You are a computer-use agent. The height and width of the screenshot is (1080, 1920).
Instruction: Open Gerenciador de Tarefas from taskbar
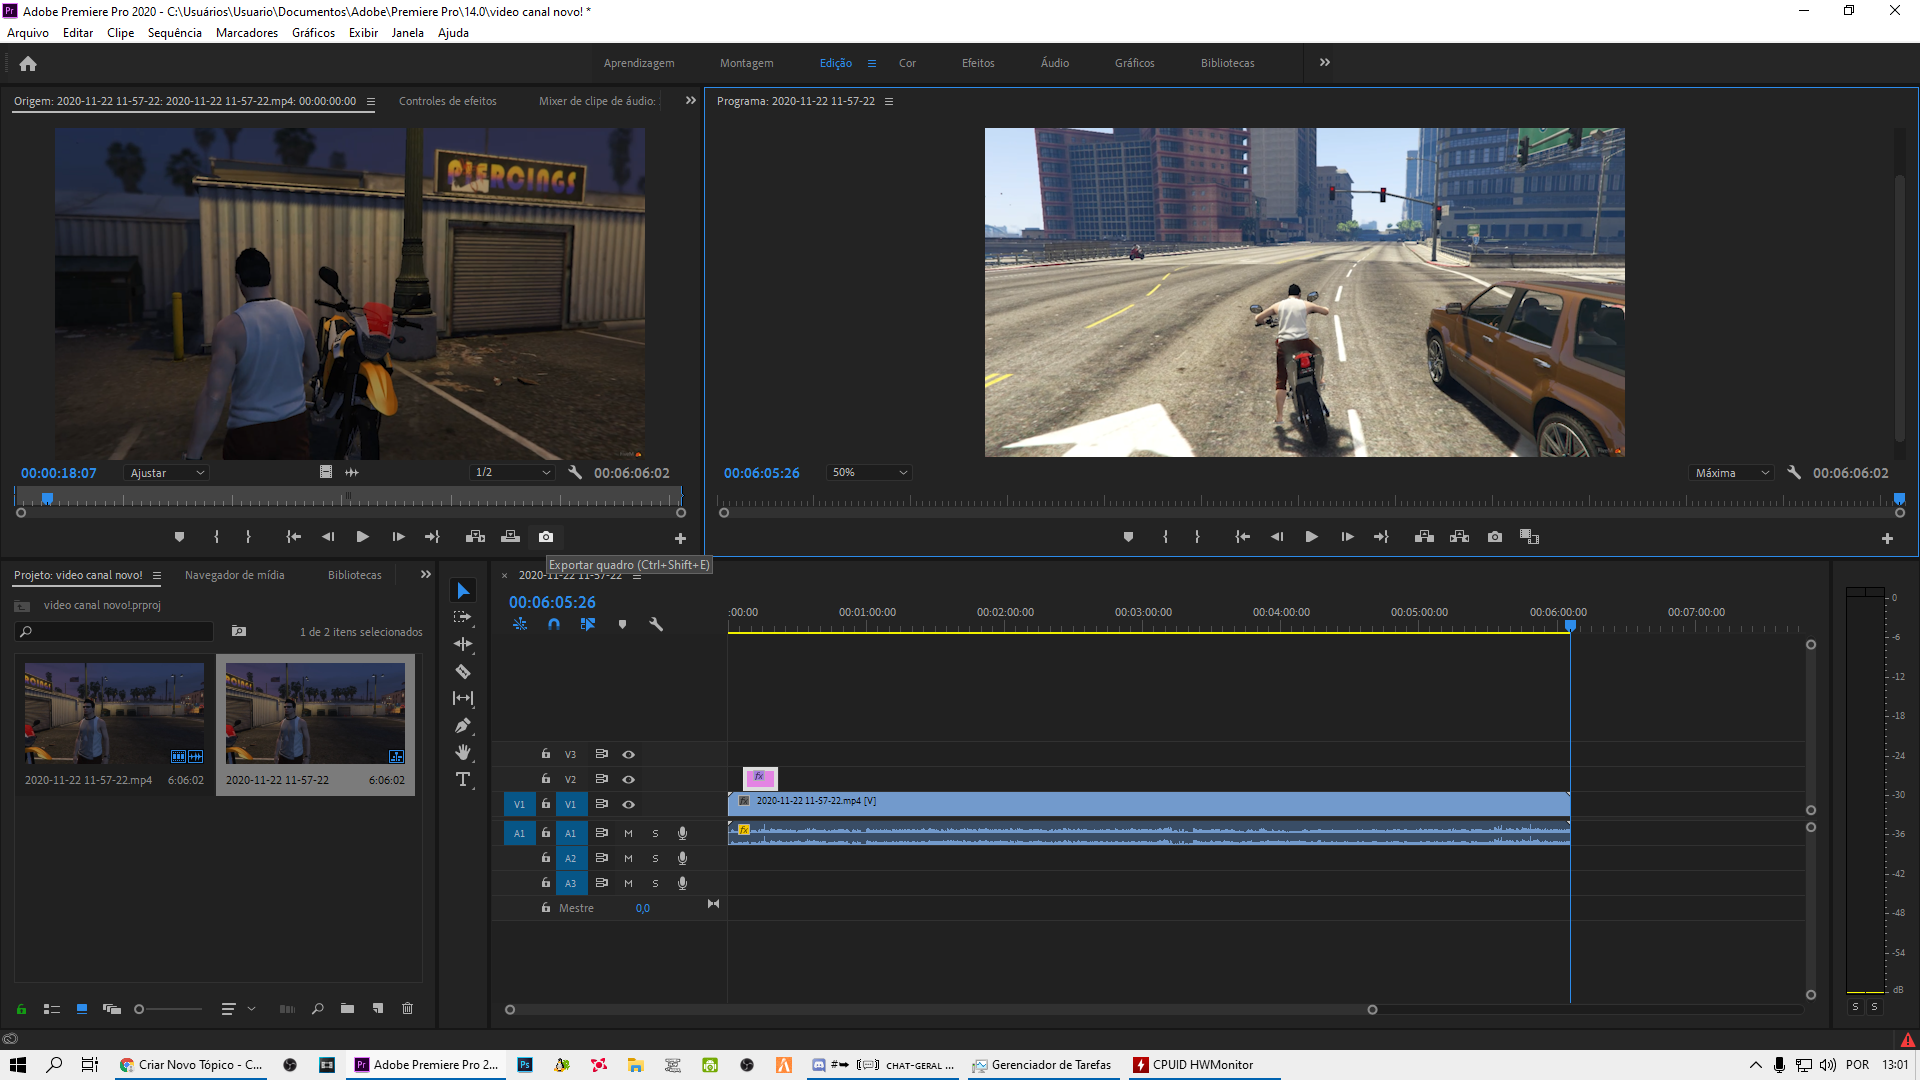click(1042, 1065)
